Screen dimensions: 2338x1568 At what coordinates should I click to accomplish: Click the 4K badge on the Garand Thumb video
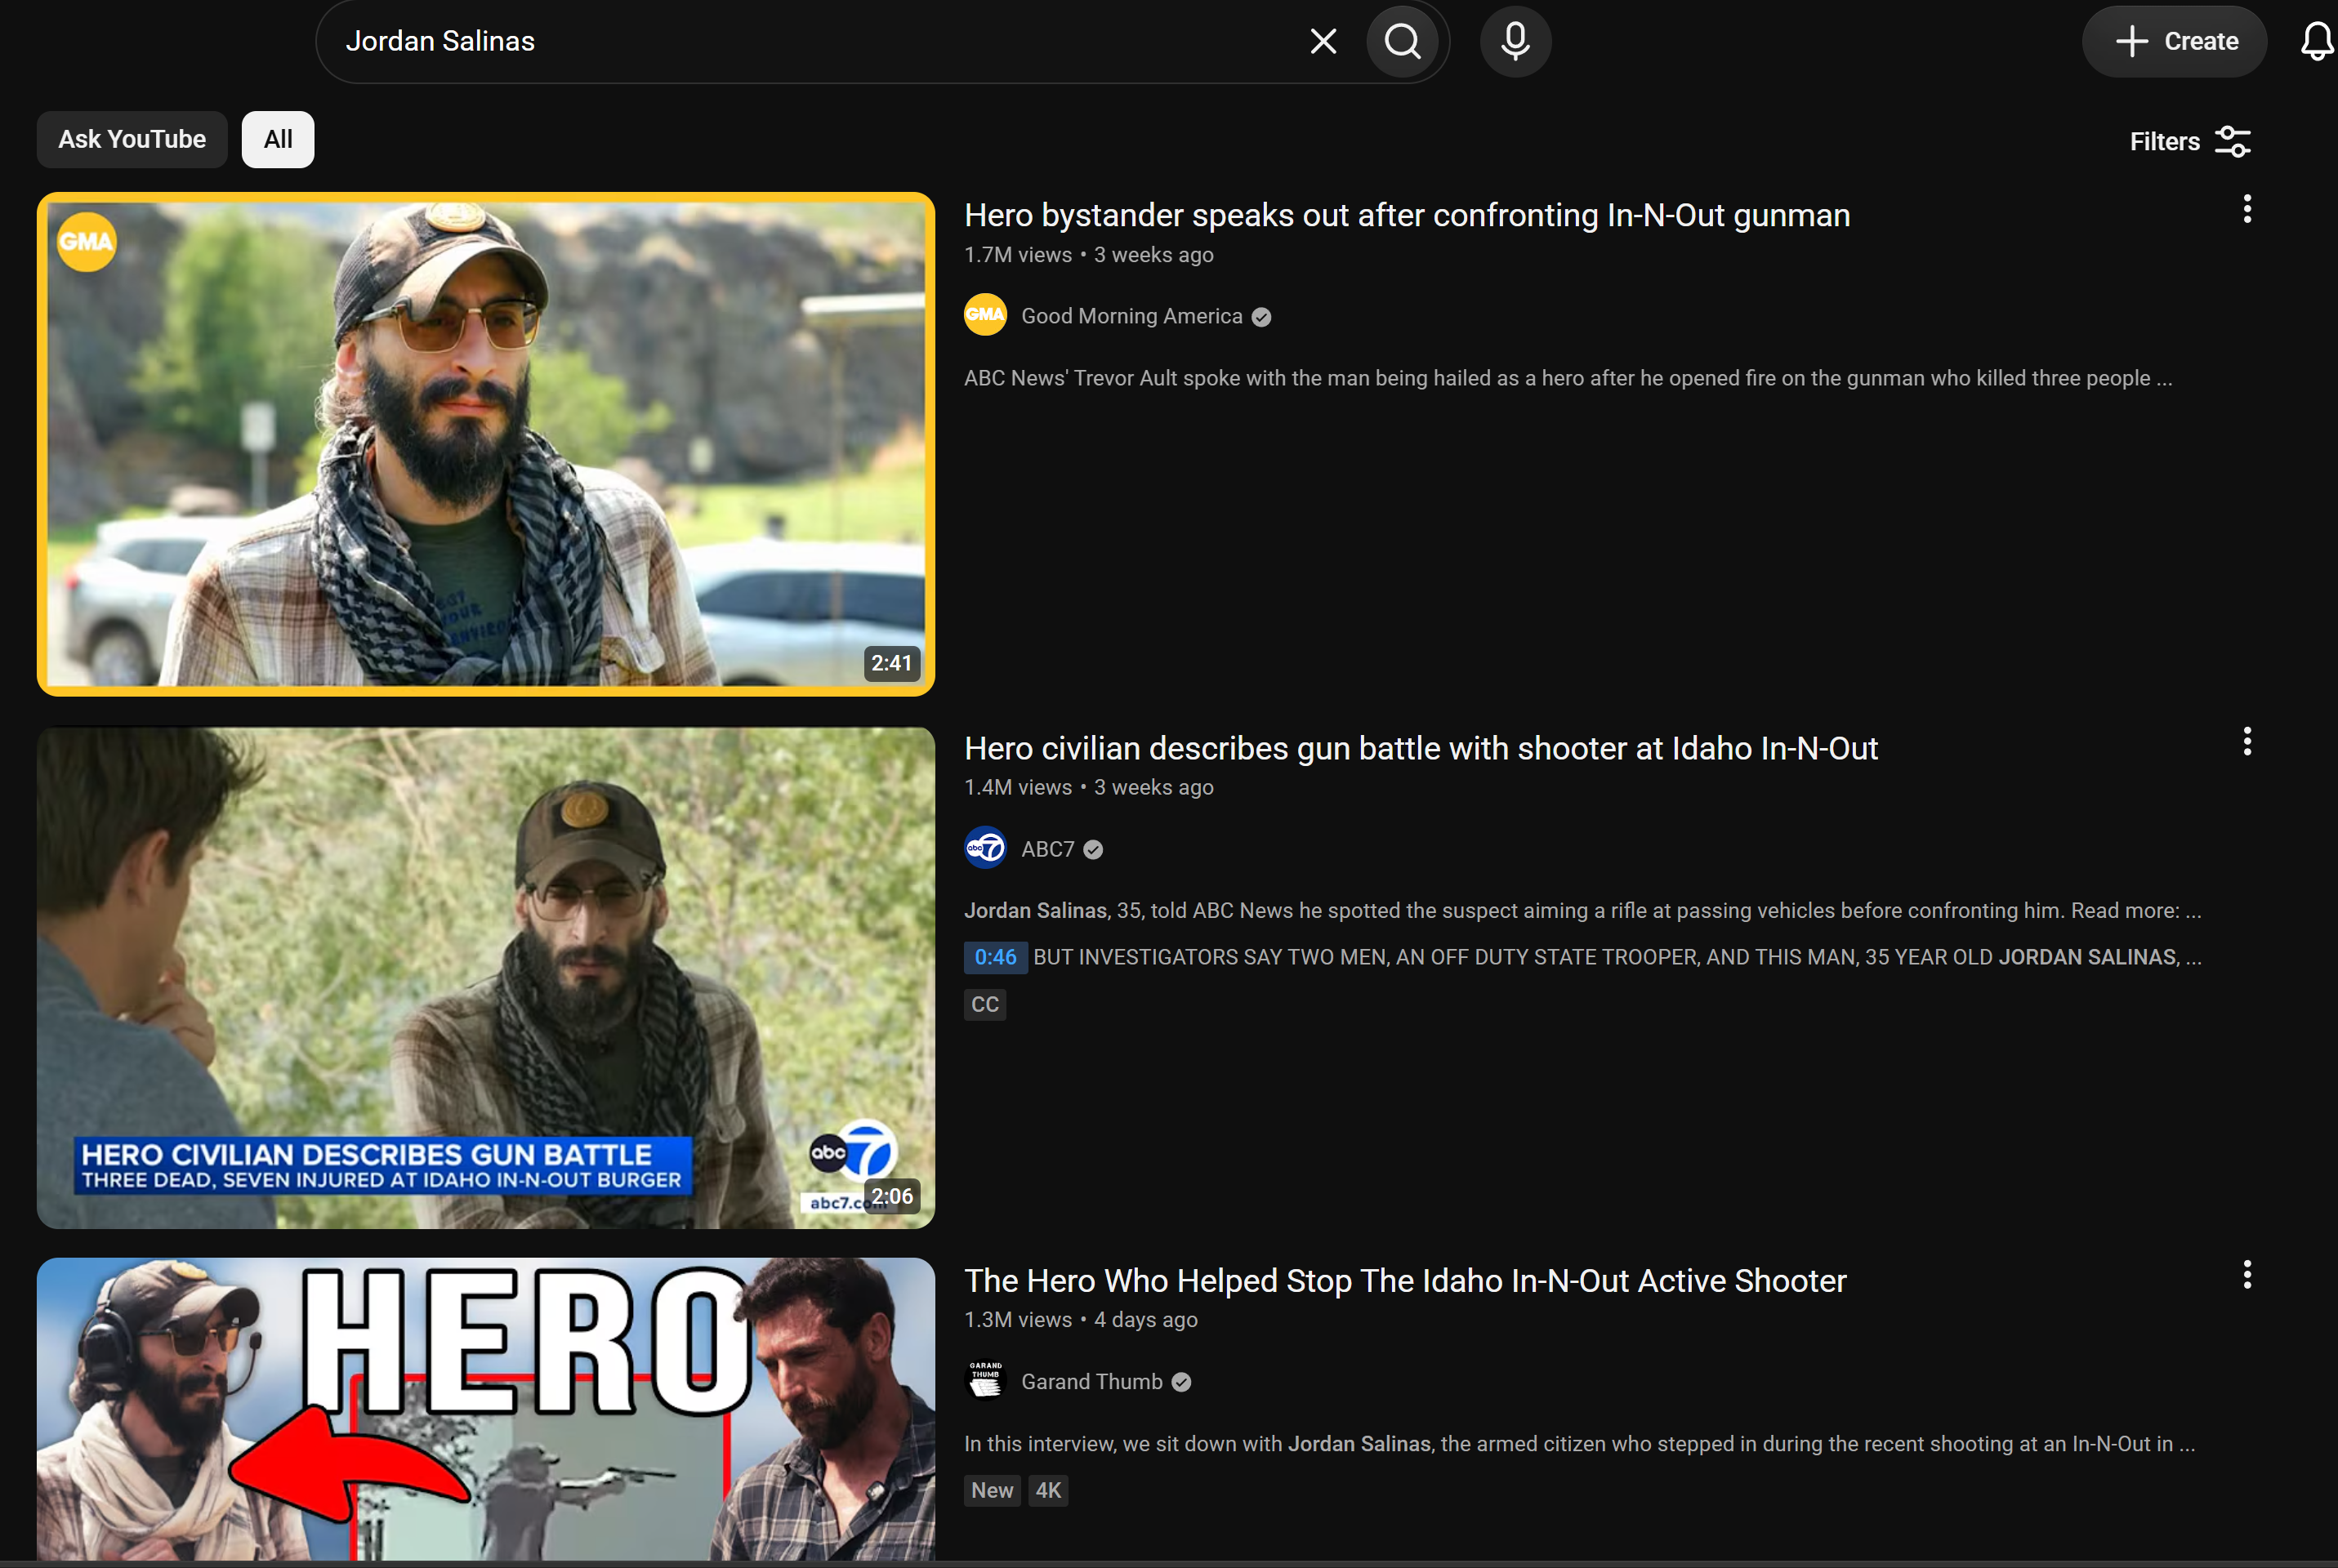tap(1048, 1490)
